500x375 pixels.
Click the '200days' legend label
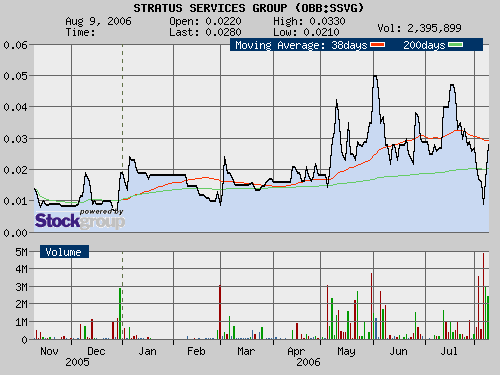424,45
